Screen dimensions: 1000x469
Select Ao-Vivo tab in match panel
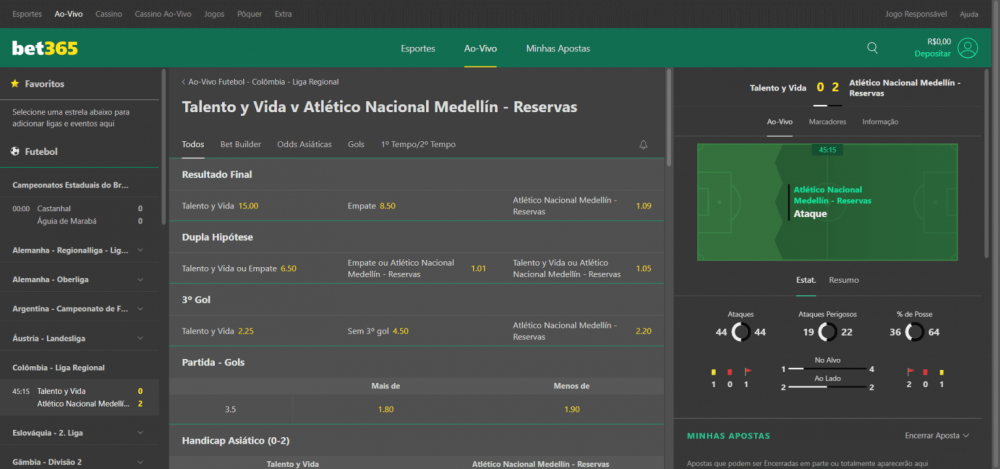[x=779, y=122]
